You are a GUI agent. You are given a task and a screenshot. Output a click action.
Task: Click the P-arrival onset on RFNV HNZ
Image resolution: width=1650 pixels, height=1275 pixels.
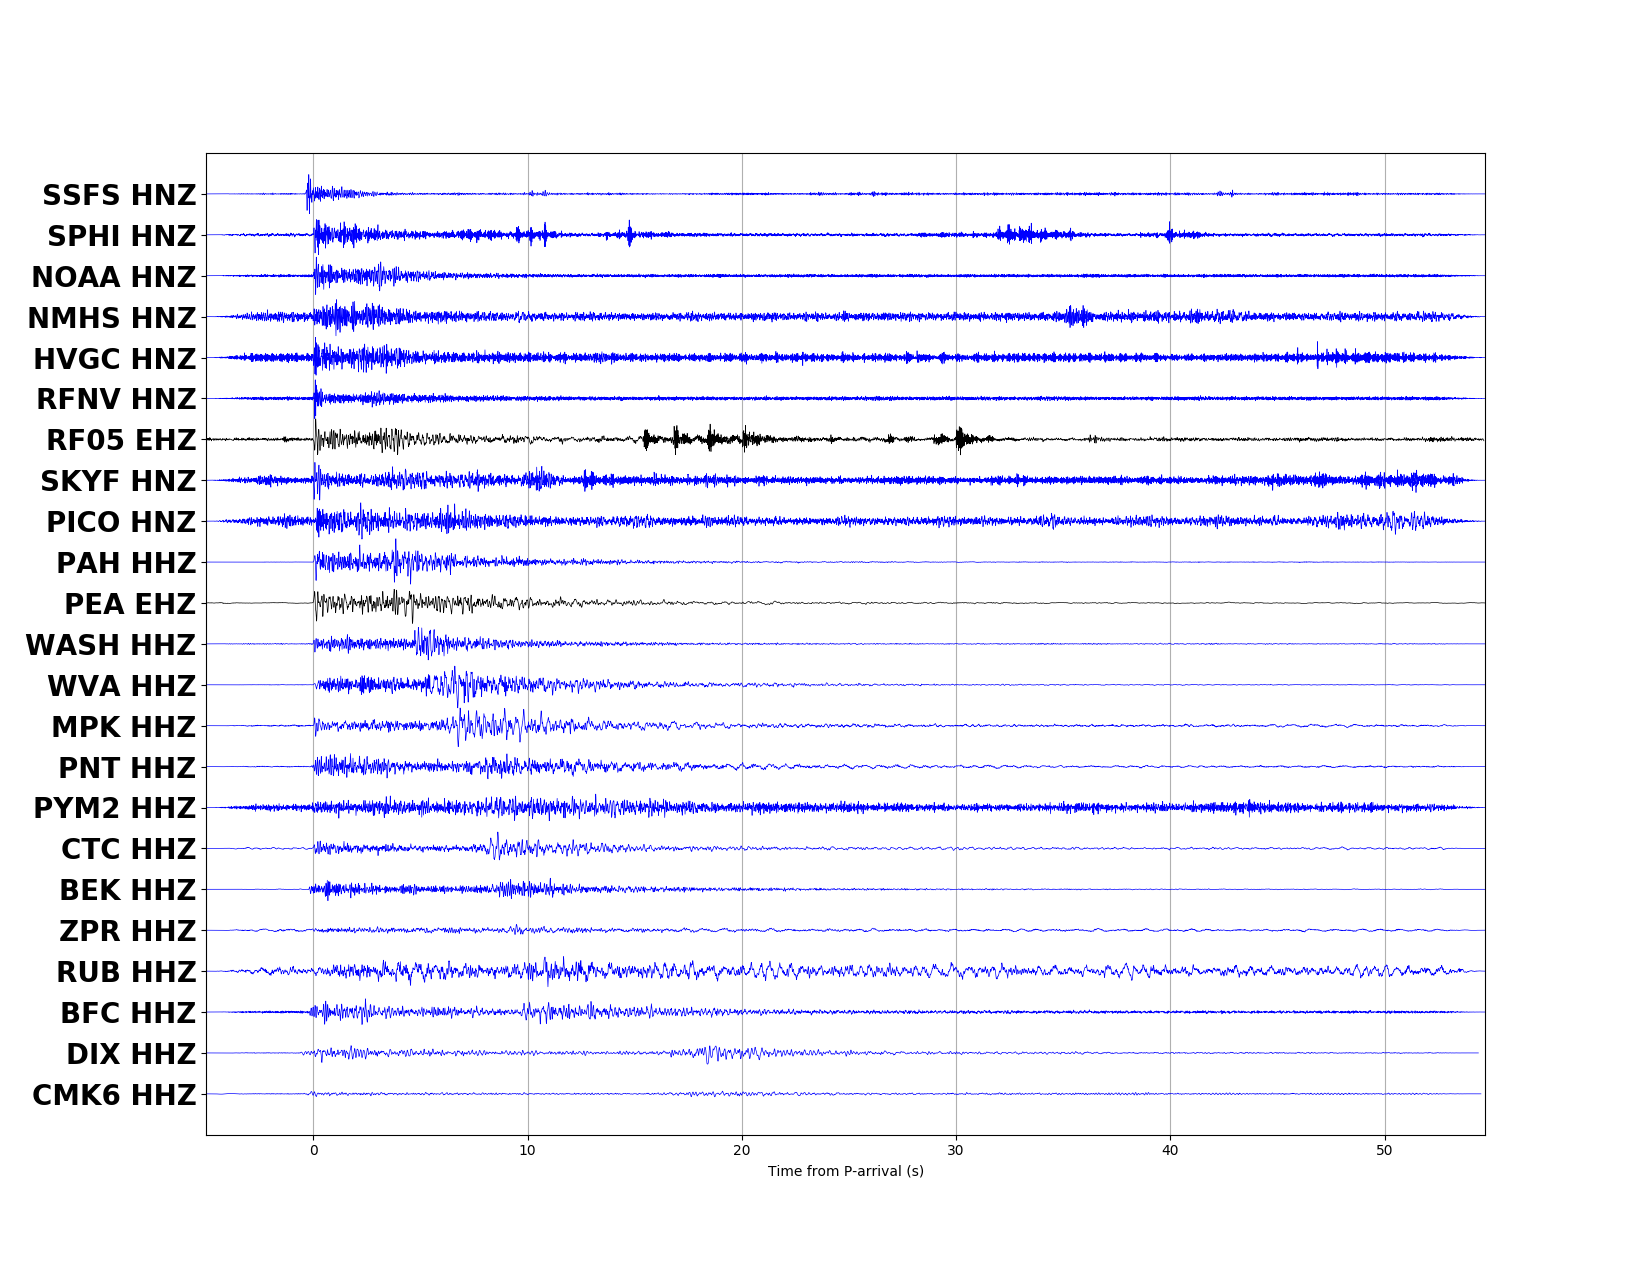coord(315,398)
